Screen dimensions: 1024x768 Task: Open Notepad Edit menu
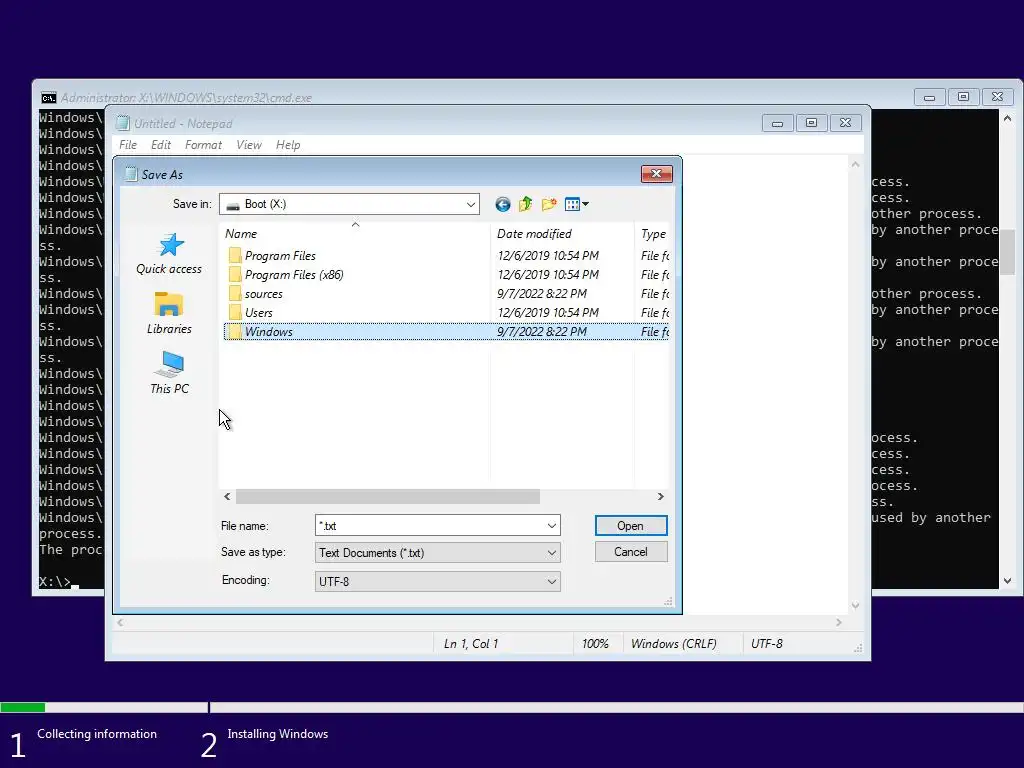[x=161, y=145]
